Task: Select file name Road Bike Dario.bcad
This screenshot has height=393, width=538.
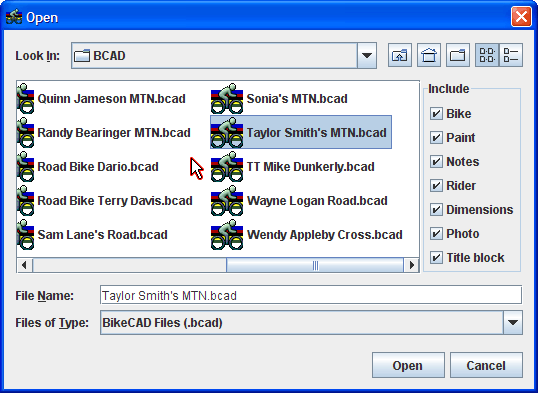Action: (x=98, y=166)
